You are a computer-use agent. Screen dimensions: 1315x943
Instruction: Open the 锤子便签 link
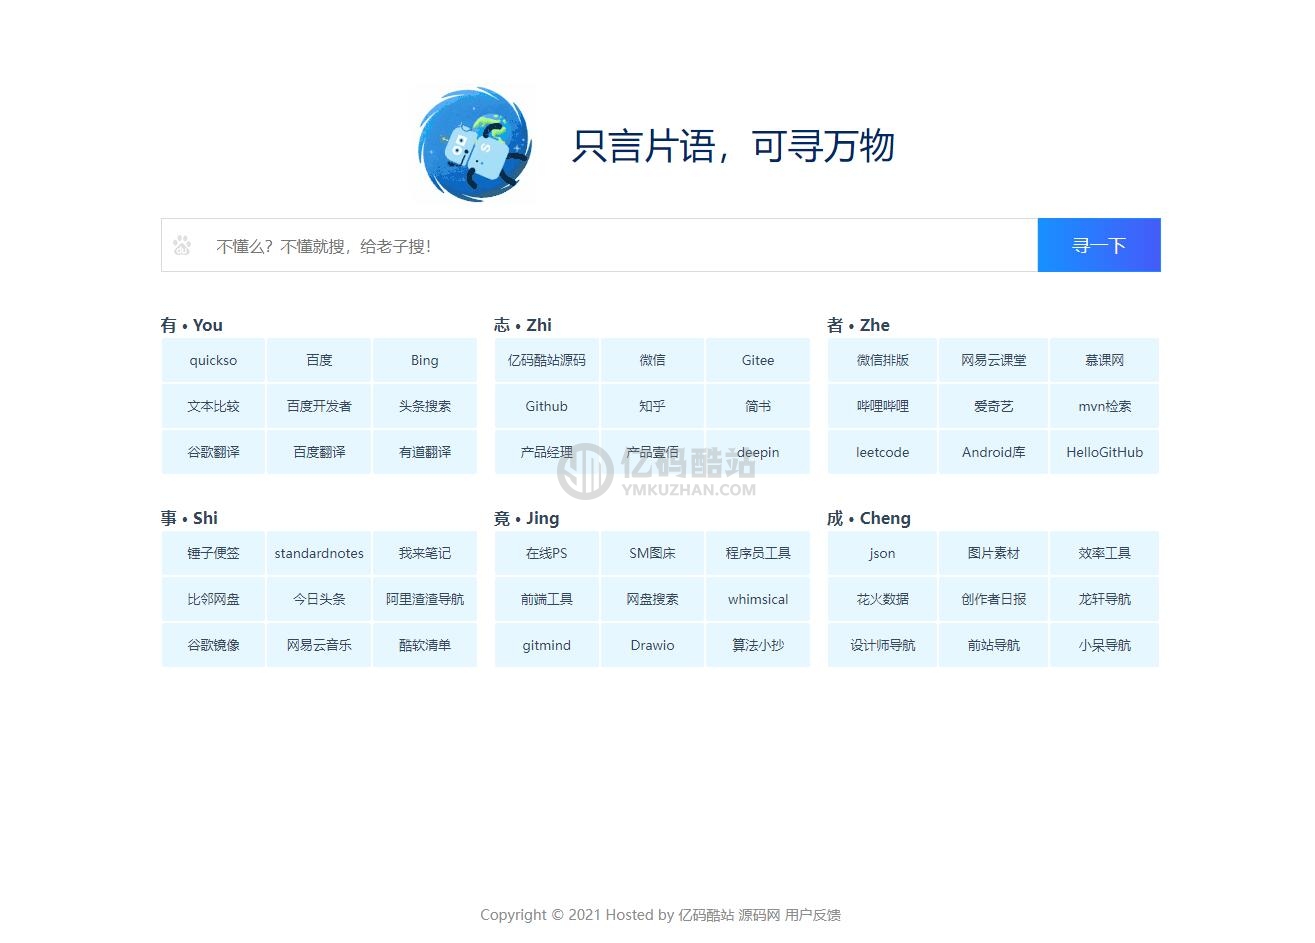pyautogui.click(x=213, y=553)
